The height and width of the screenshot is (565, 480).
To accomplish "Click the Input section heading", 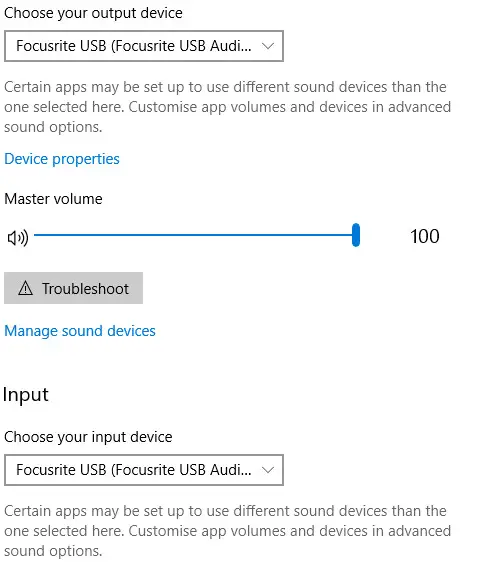I will point(26,395).
